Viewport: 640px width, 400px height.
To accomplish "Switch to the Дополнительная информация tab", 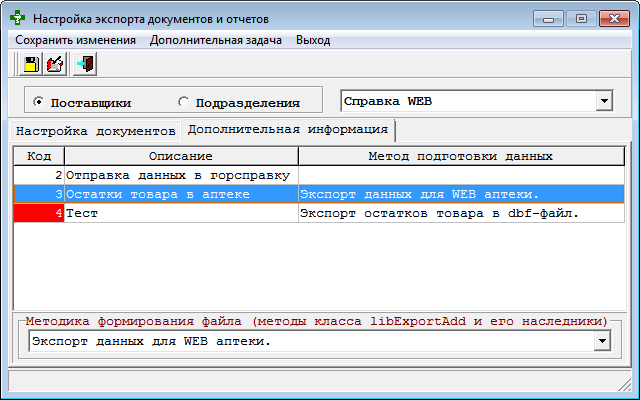I will coord(288,130).
